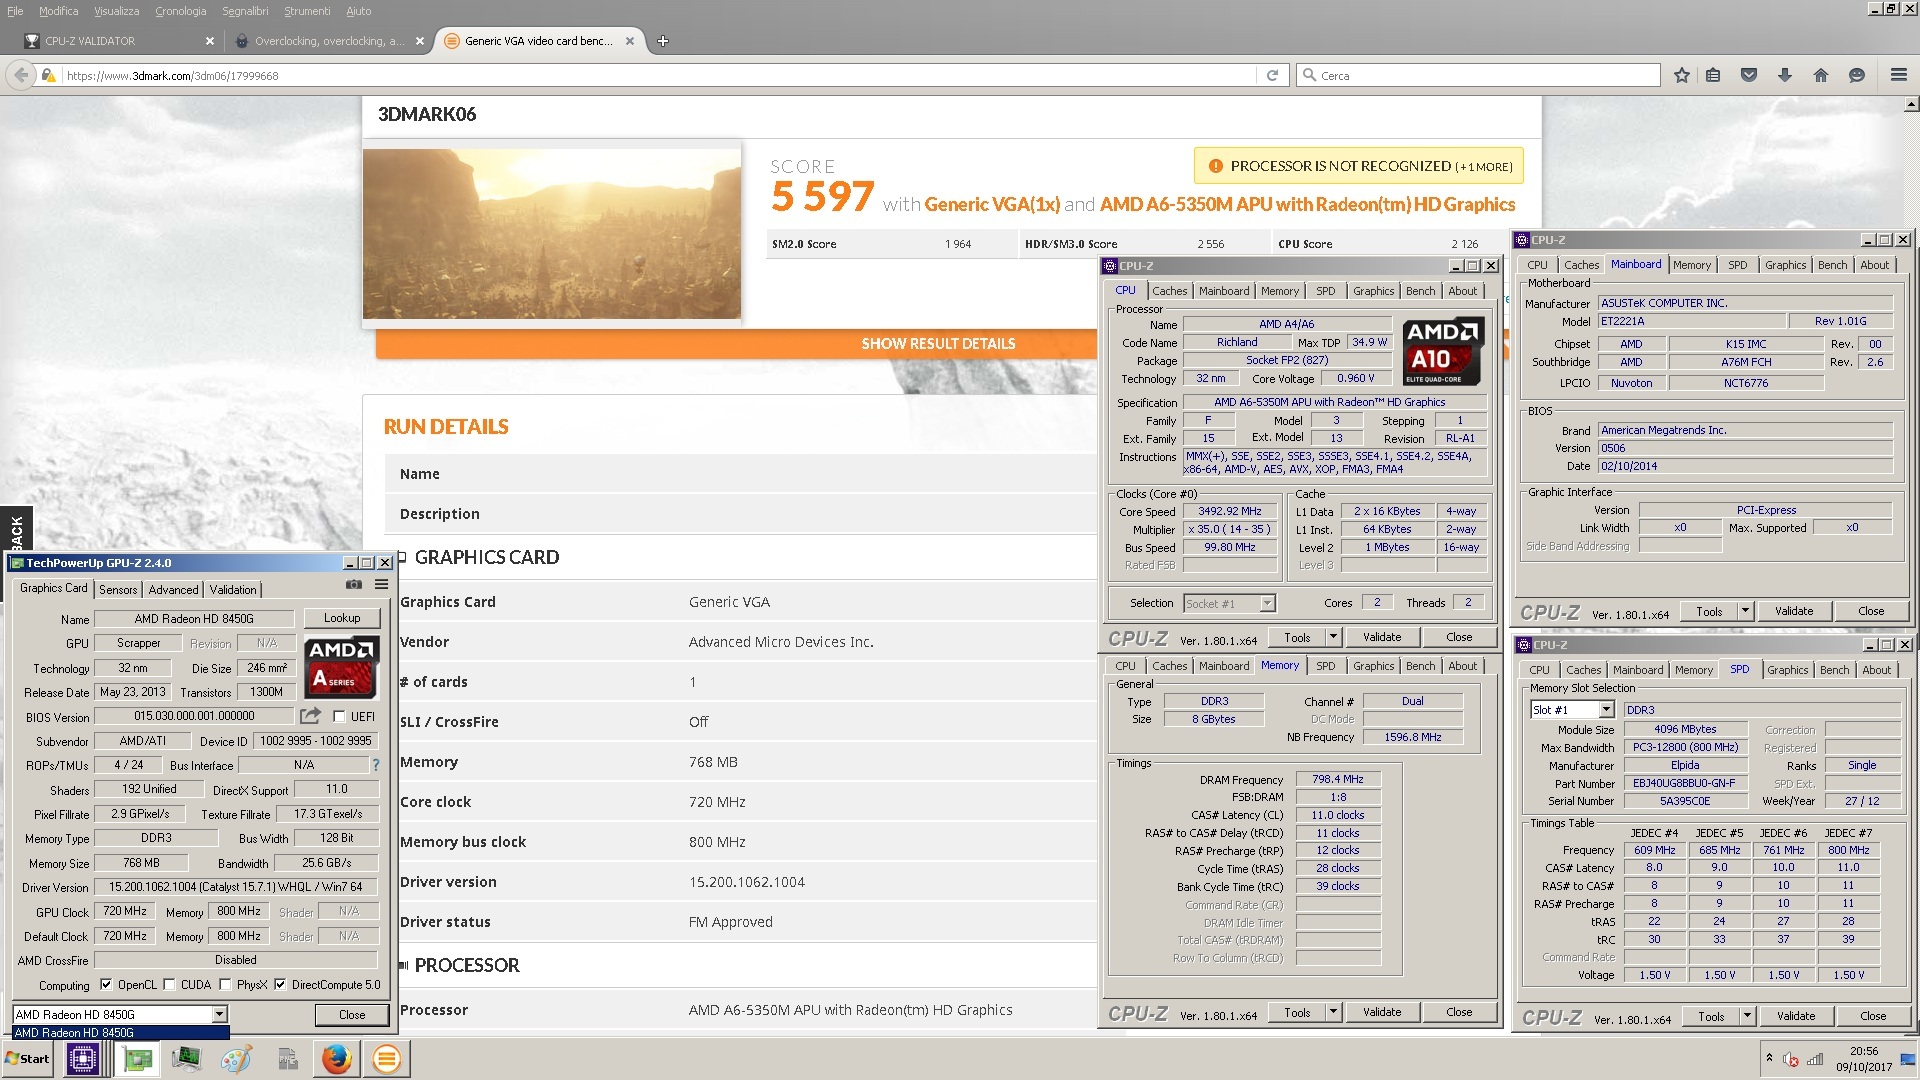1920x1080 pixels.
Task: Toggle the DirectCompute 5.0 checkbox
Action: [280, 985]
